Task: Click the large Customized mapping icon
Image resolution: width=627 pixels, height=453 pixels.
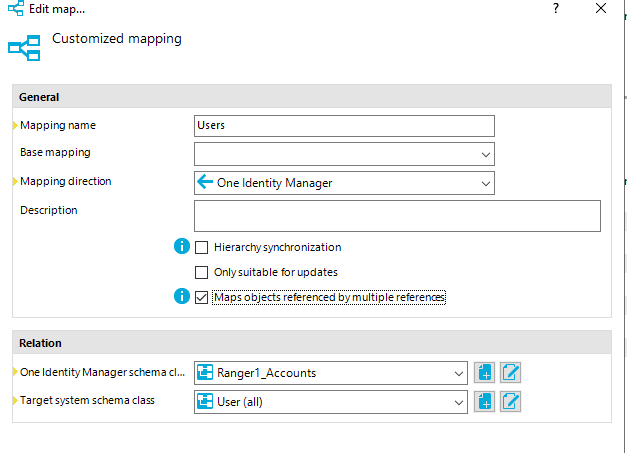Action: [x=24, y=48]
